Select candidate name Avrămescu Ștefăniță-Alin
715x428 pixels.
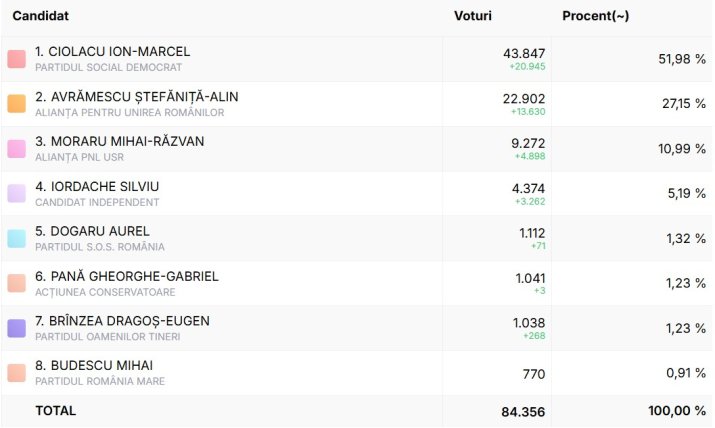point(136,97)
